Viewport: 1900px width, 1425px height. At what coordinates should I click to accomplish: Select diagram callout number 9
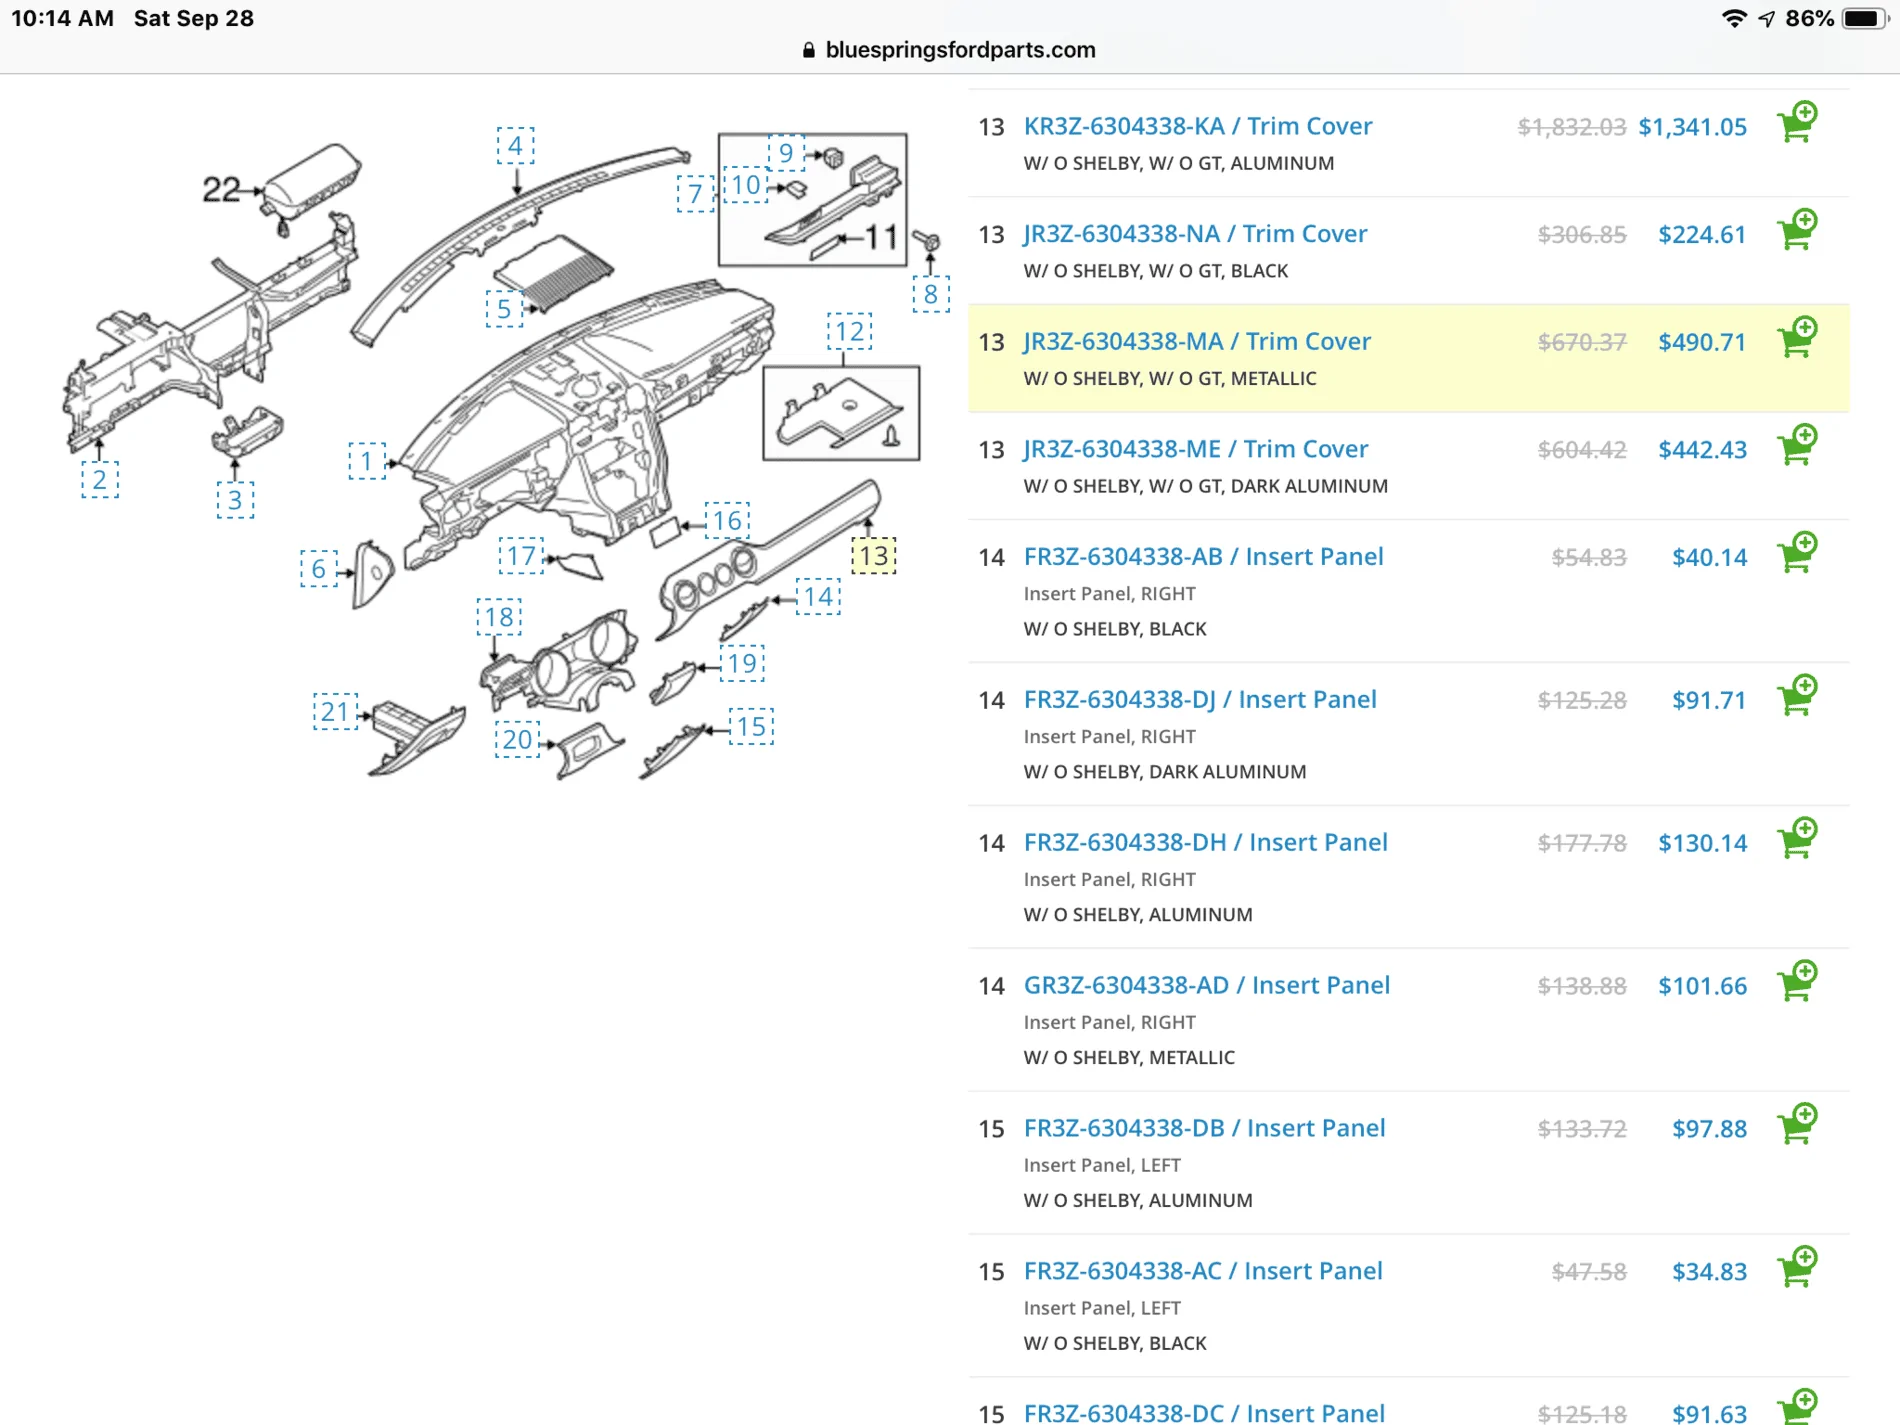[786, 152]
